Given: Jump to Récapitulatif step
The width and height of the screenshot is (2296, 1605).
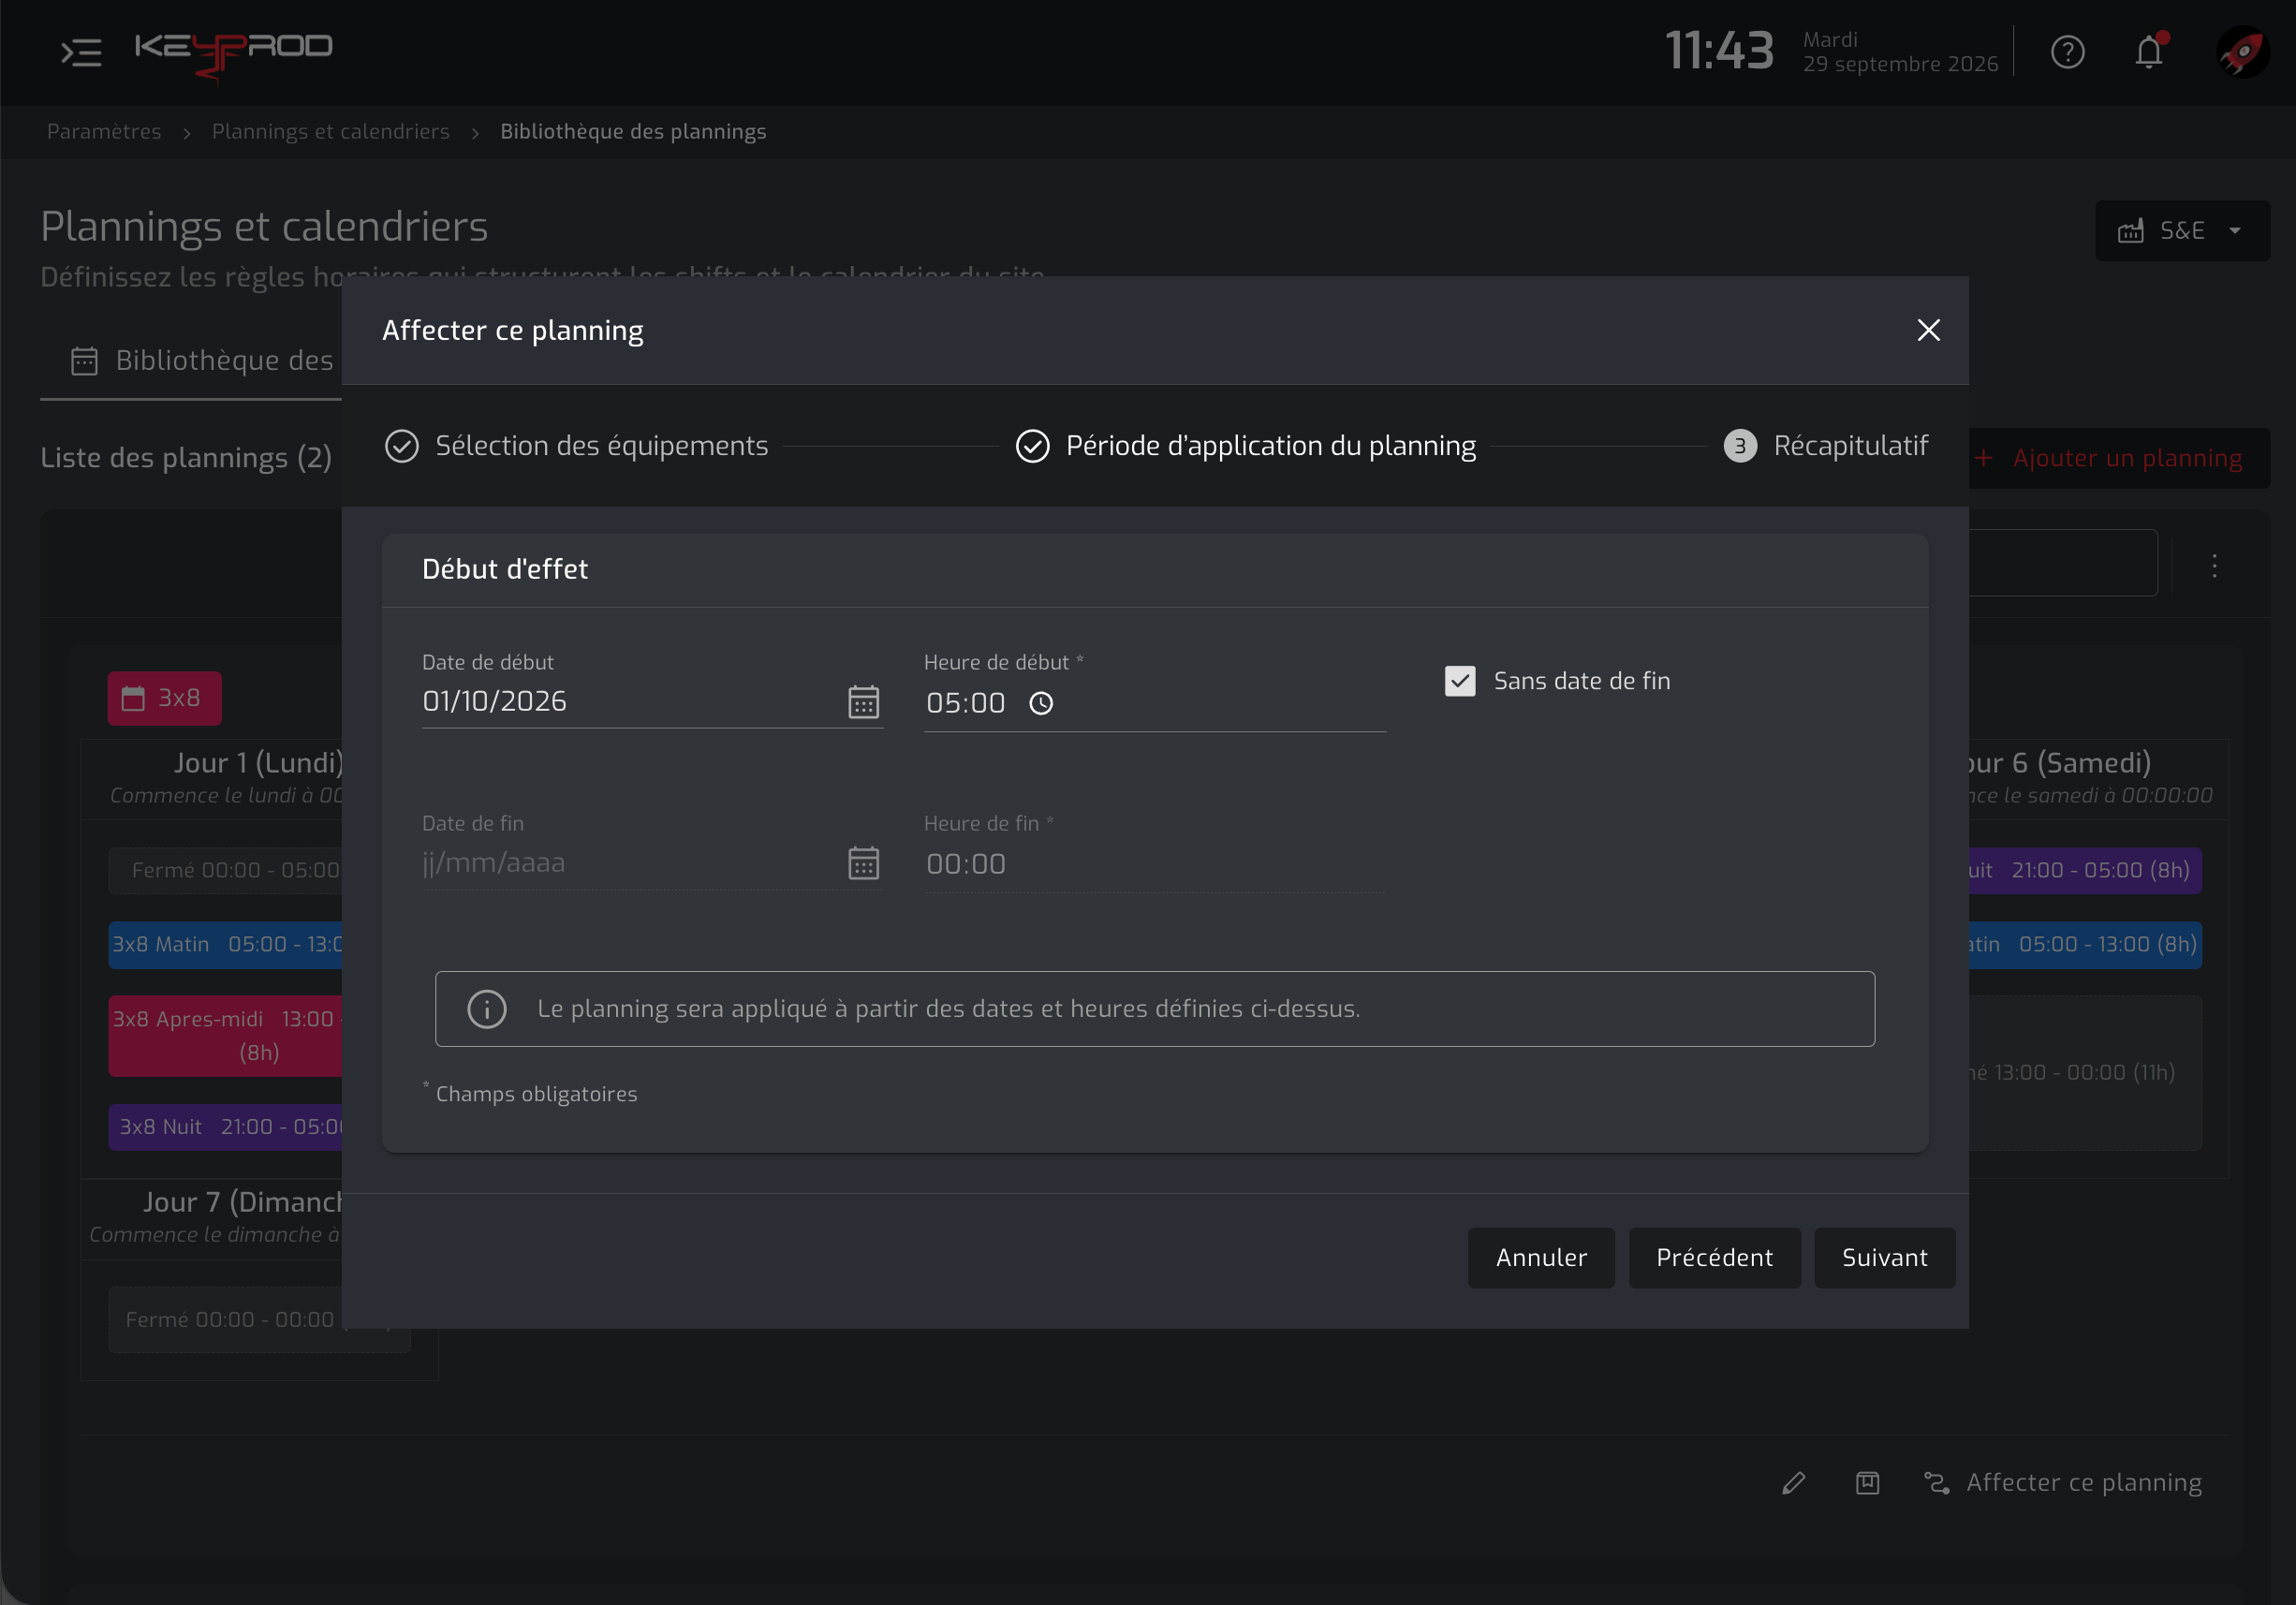Looking at the screenshot, I should (1826, 446).
